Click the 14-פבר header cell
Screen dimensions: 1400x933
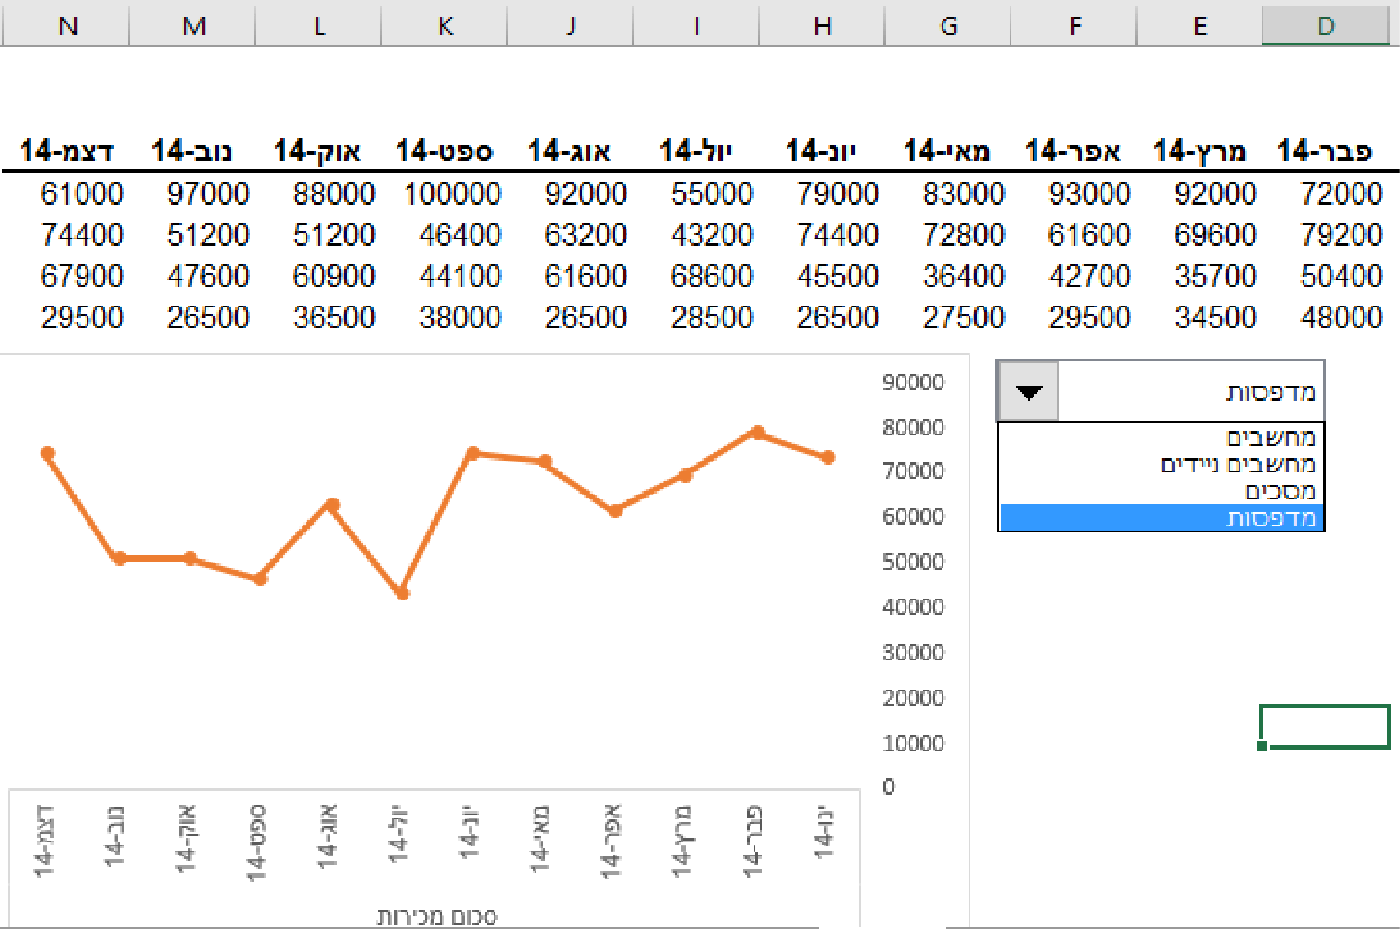(1324, 151)
